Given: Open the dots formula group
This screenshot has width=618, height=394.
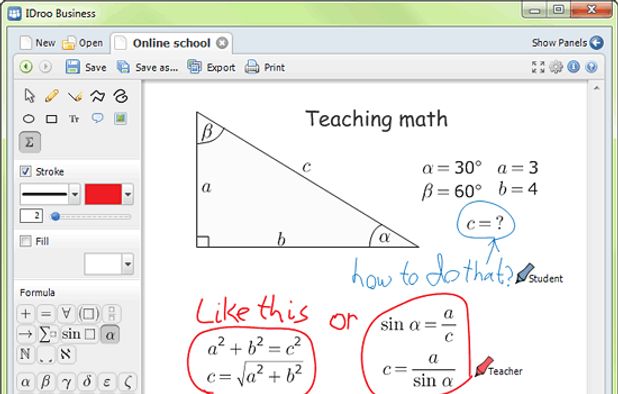Looking at the screenshot, I should (46, 355).
